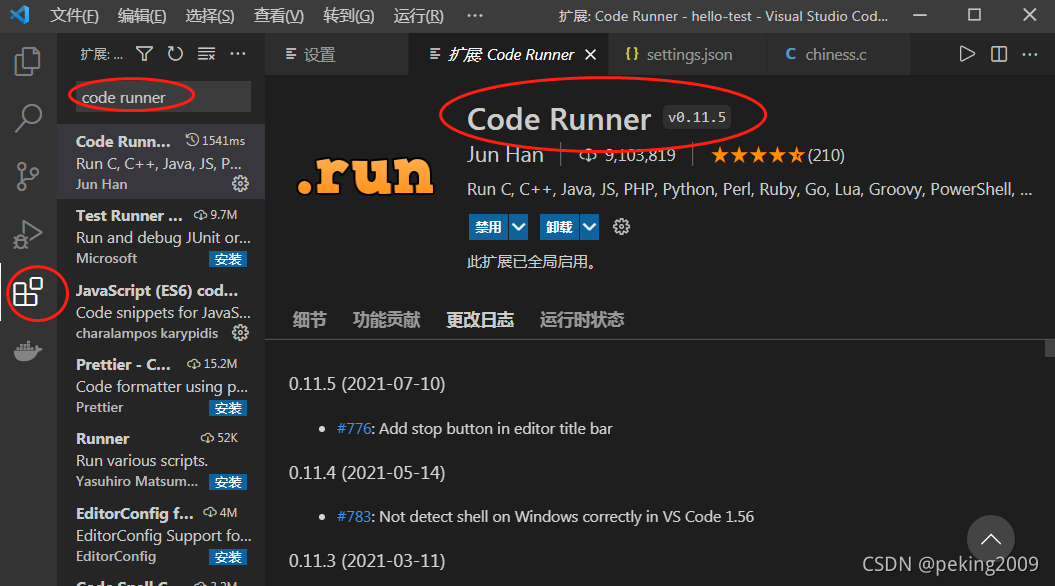This screenshot has height=586, width=1055.
Task: Open the 编辑(E) menu
Action: pos(142,15)
